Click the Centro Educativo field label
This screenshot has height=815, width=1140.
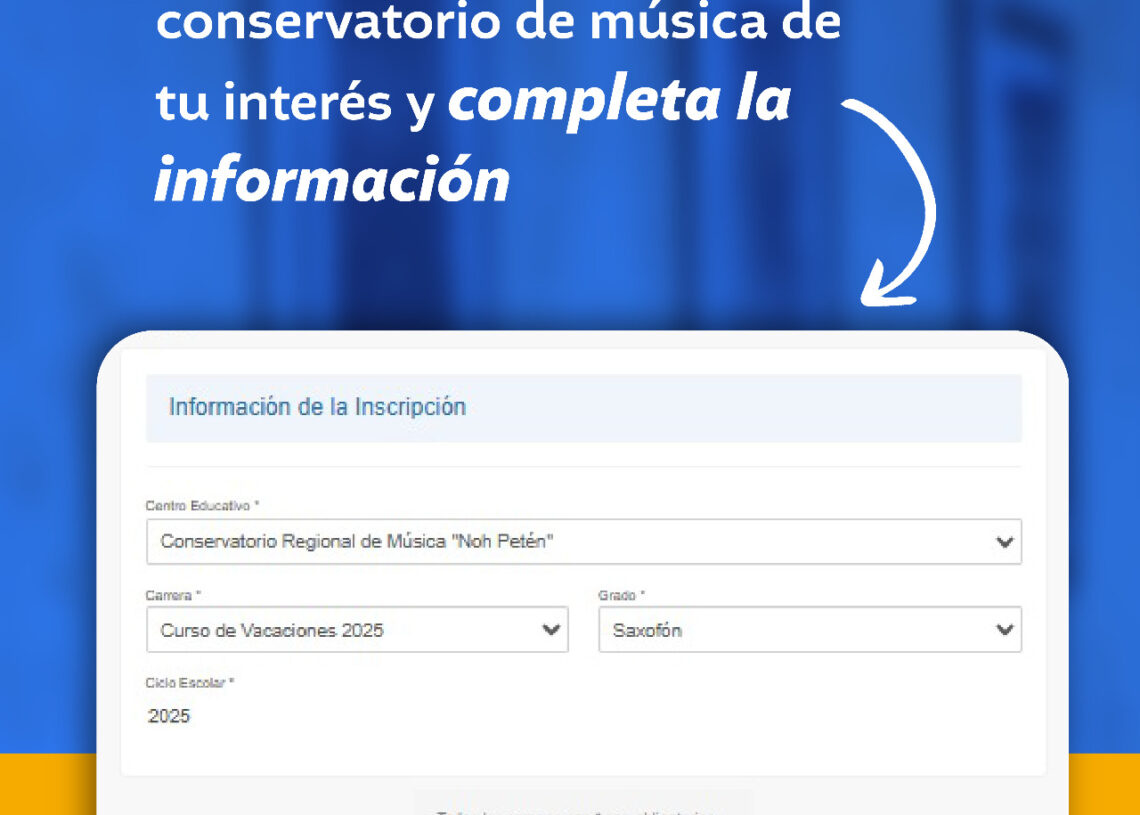[202, 506]
